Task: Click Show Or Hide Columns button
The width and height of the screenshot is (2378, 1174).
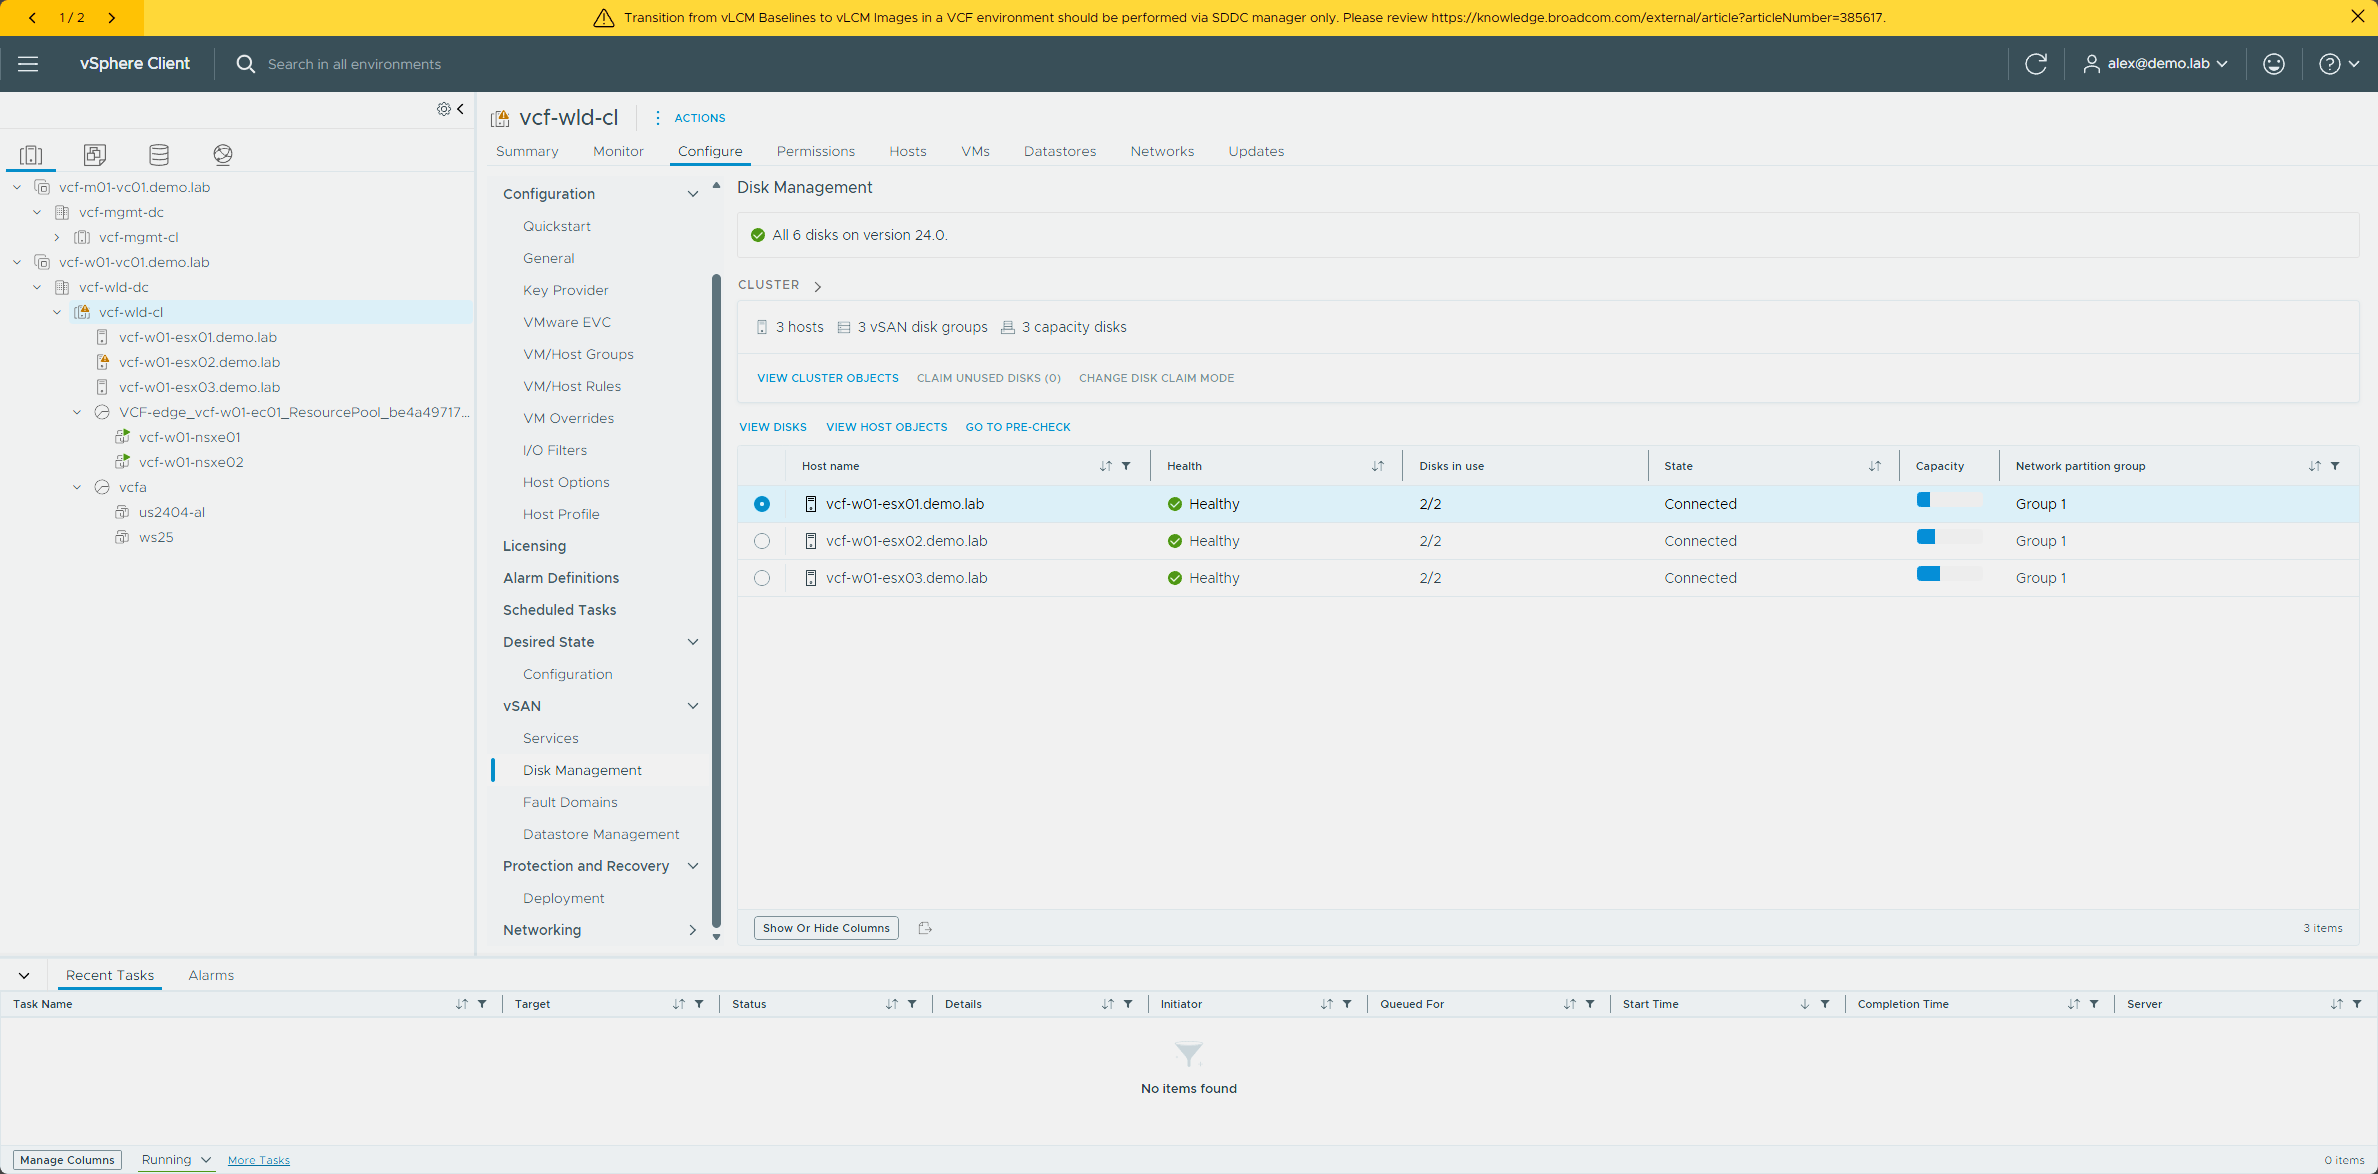Action: pyautogui.click(x=826, y=928)
